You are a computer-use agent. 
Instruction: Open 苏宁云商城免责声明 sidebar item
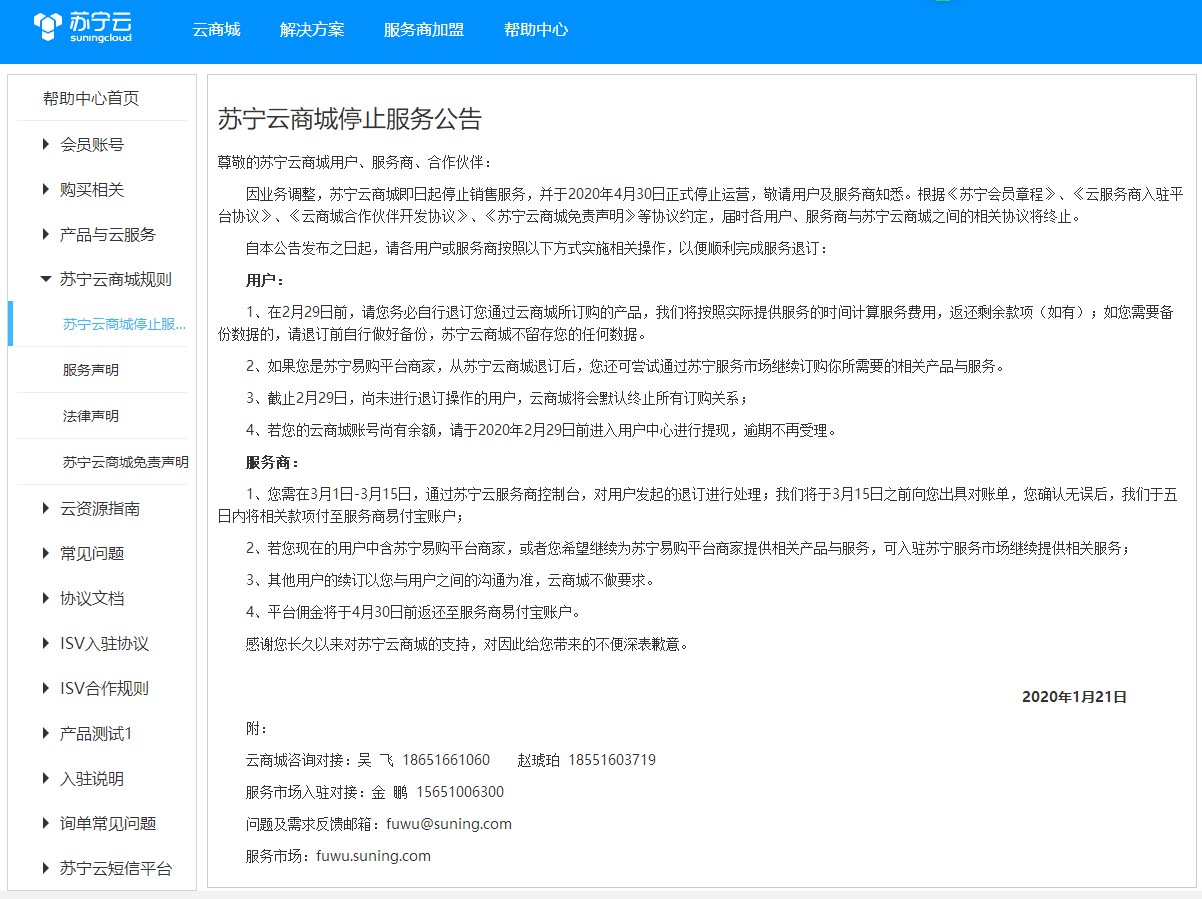[125, 462]
